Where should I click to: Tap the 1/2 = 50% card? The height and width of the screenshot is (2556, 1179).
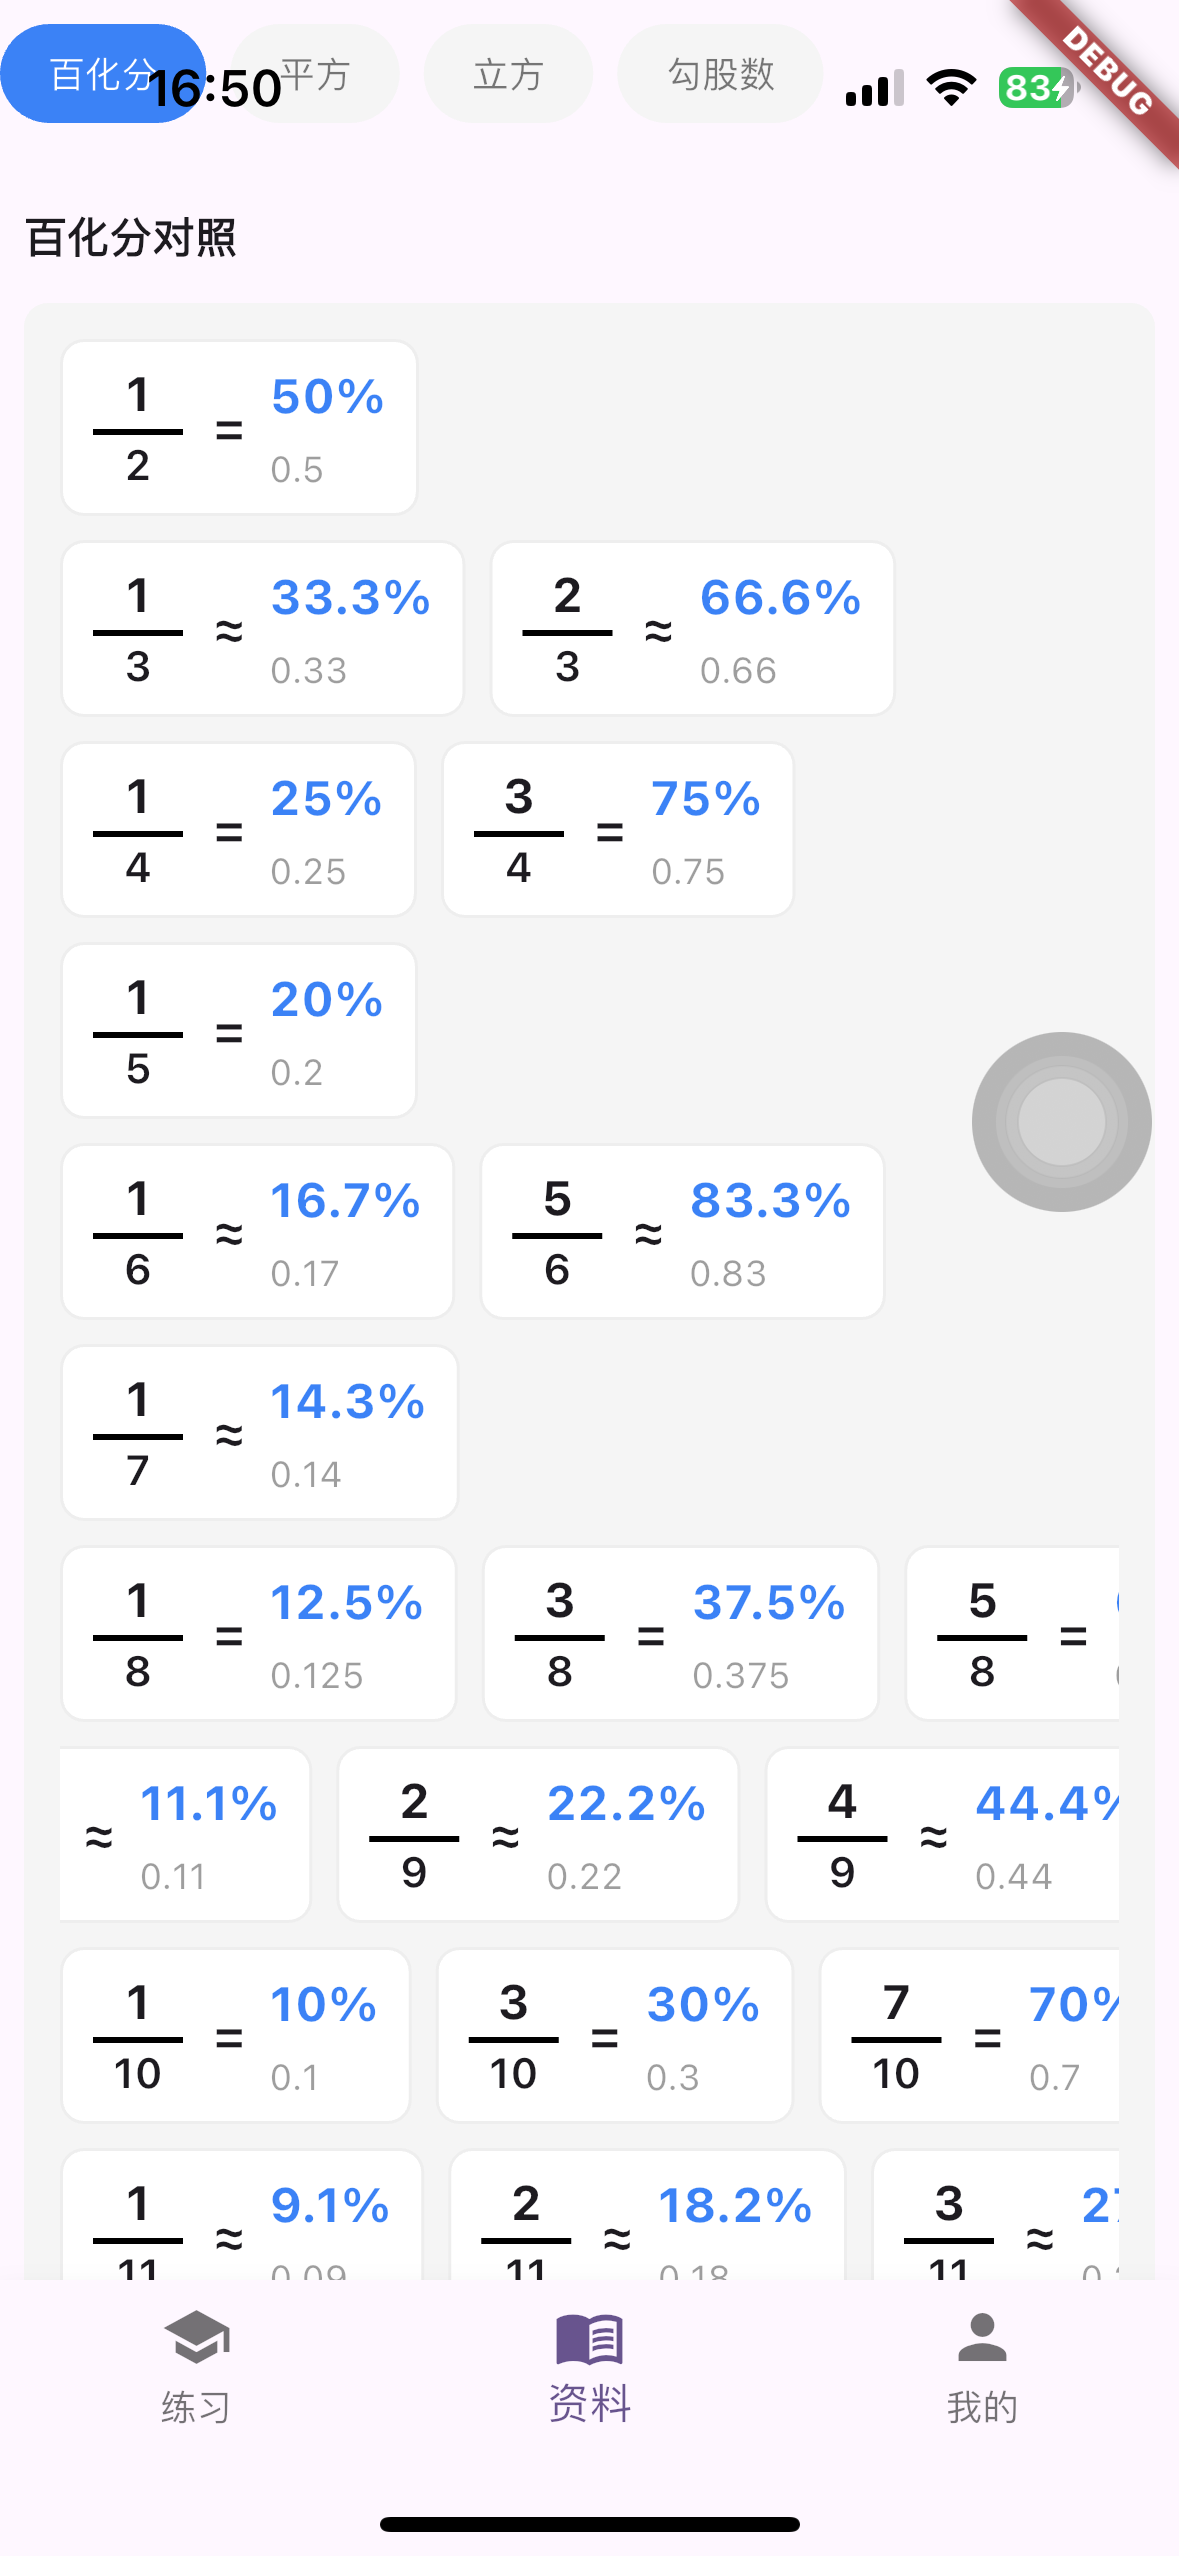[x=239, y=428]
